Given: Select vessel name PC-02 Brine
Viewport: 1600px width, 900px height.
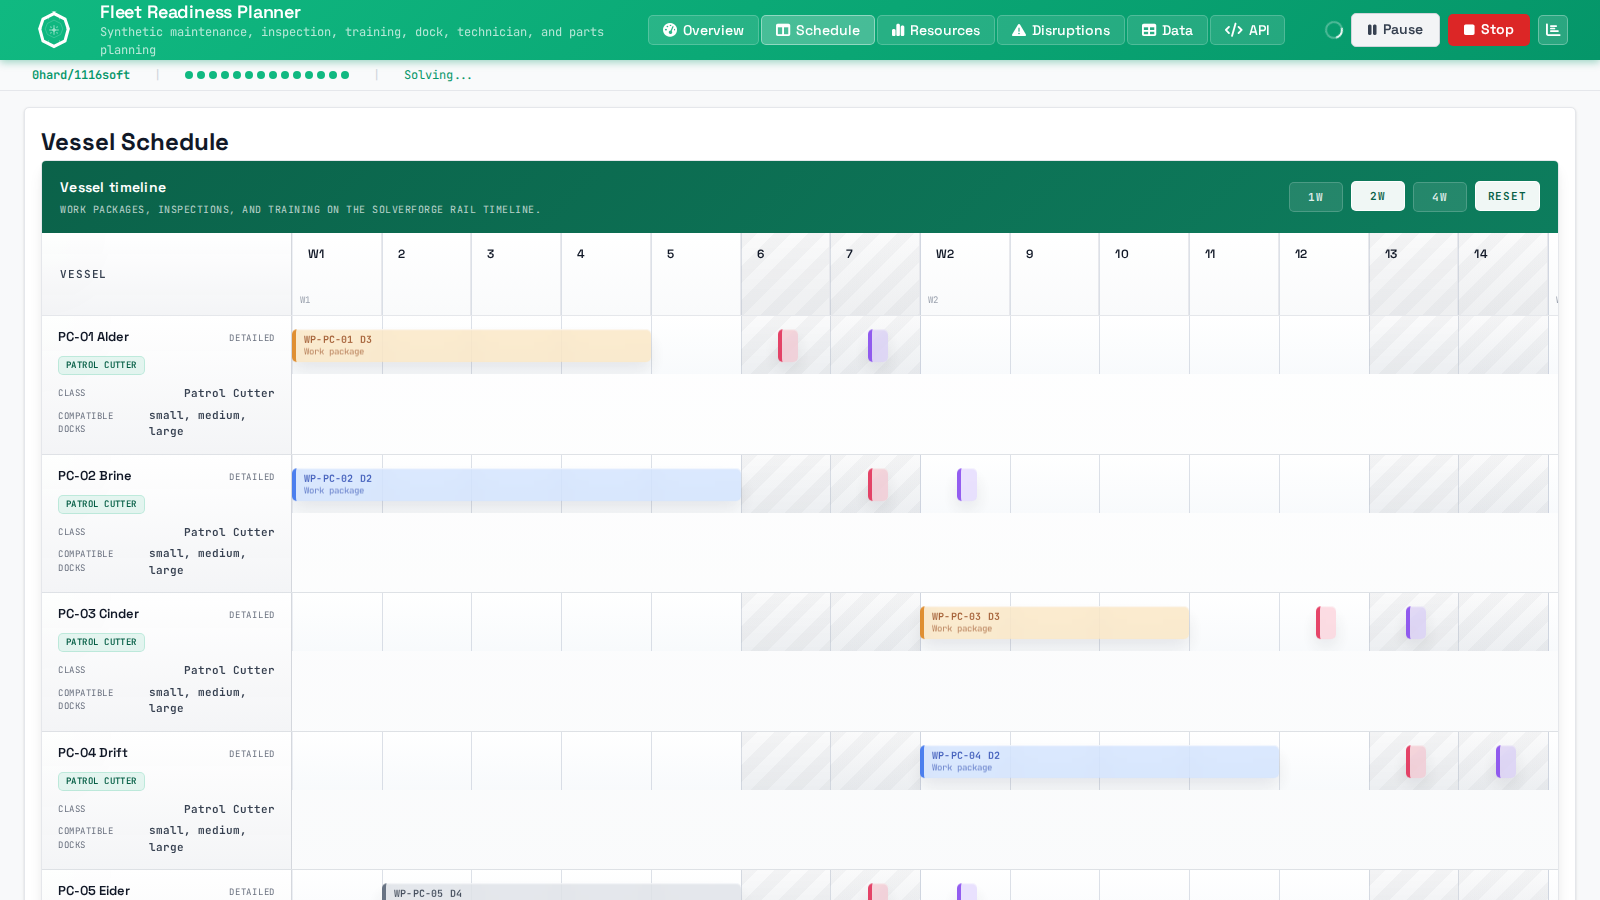Looking at the screenshot, I should pyautogui.click(x=94, y=476).
